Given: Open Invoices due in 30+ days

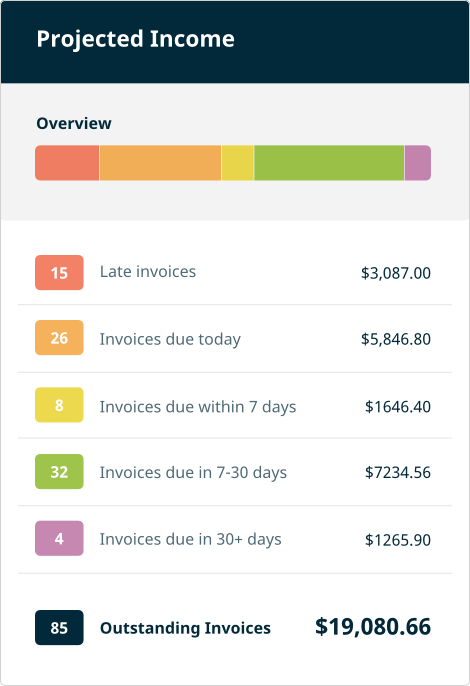Looking at the screenshot, I should point(235,539).
